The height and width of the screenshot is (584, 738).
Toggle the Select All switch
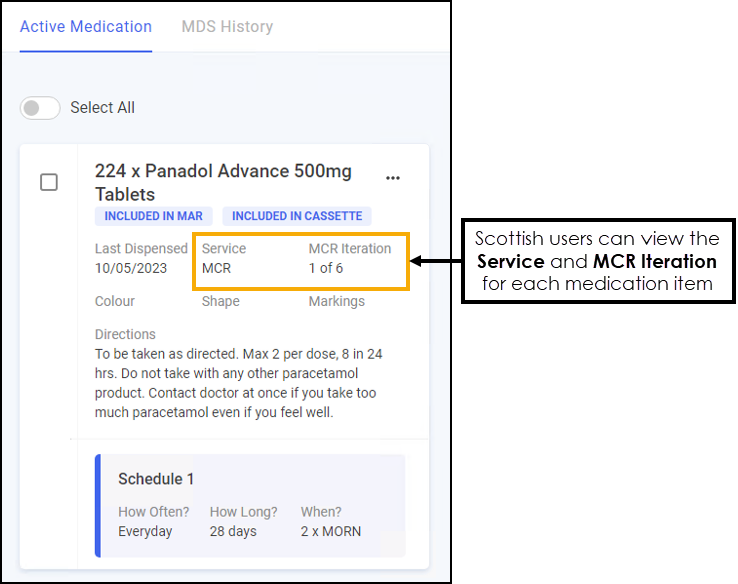pyautogui.click(x=41, y=108)
